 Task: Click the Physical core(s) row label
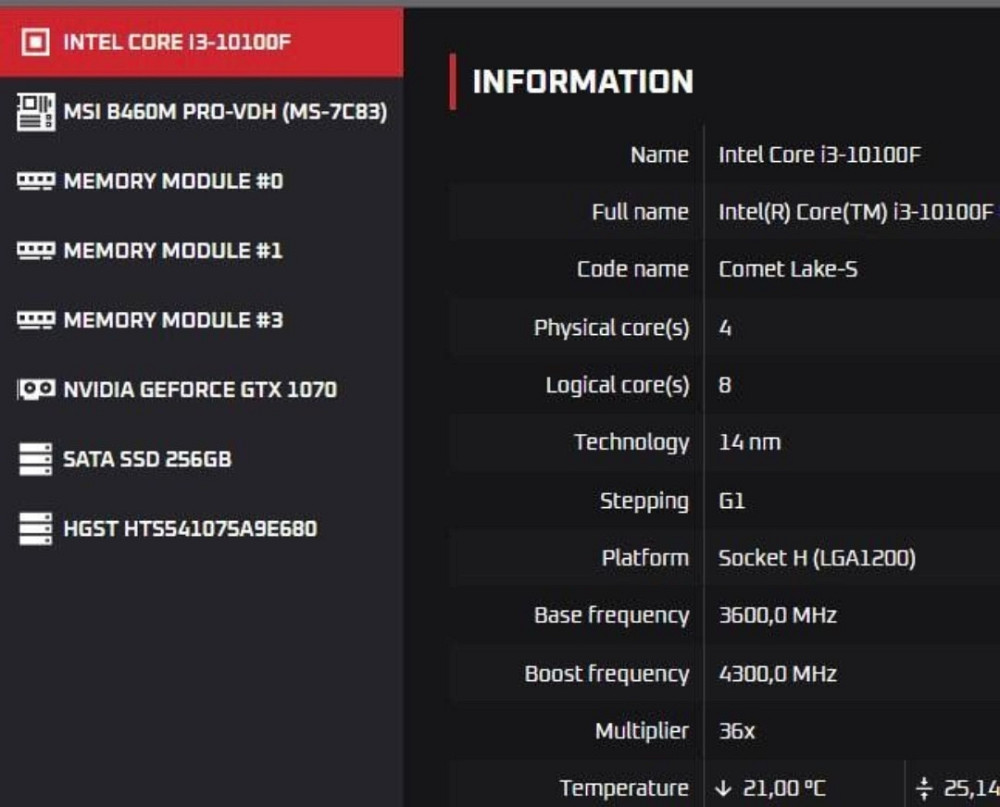(x=611, y=328)
